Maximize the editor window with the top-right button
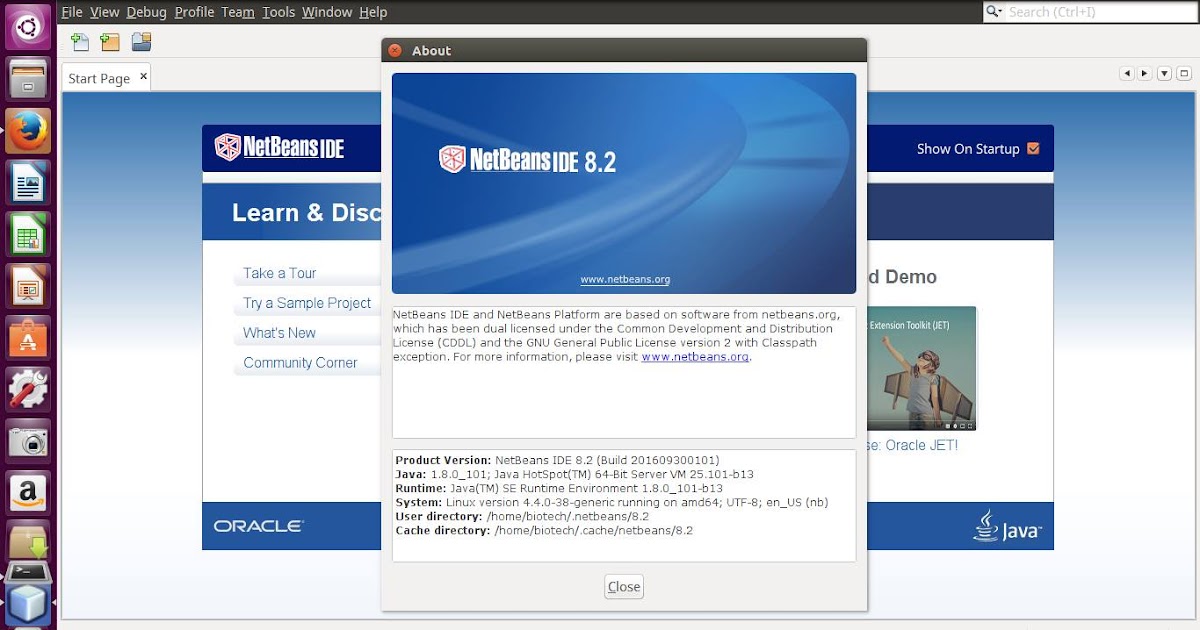This screenshot has width=1200, height=630. click(1183, 73)
